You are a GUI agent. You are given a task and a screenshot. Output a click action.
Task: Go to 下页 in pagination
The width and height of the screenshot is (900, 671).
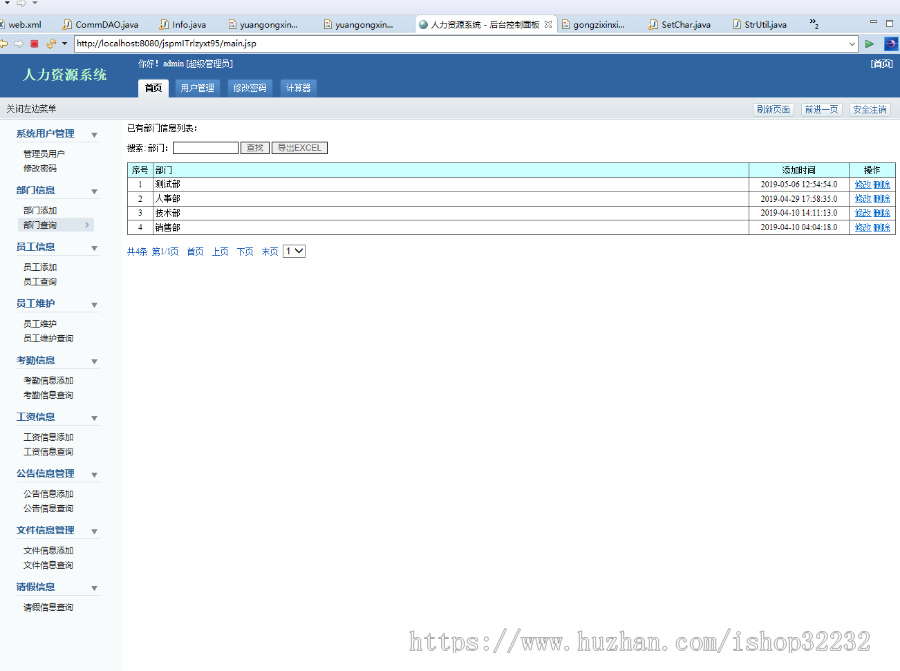click(245, 251)
